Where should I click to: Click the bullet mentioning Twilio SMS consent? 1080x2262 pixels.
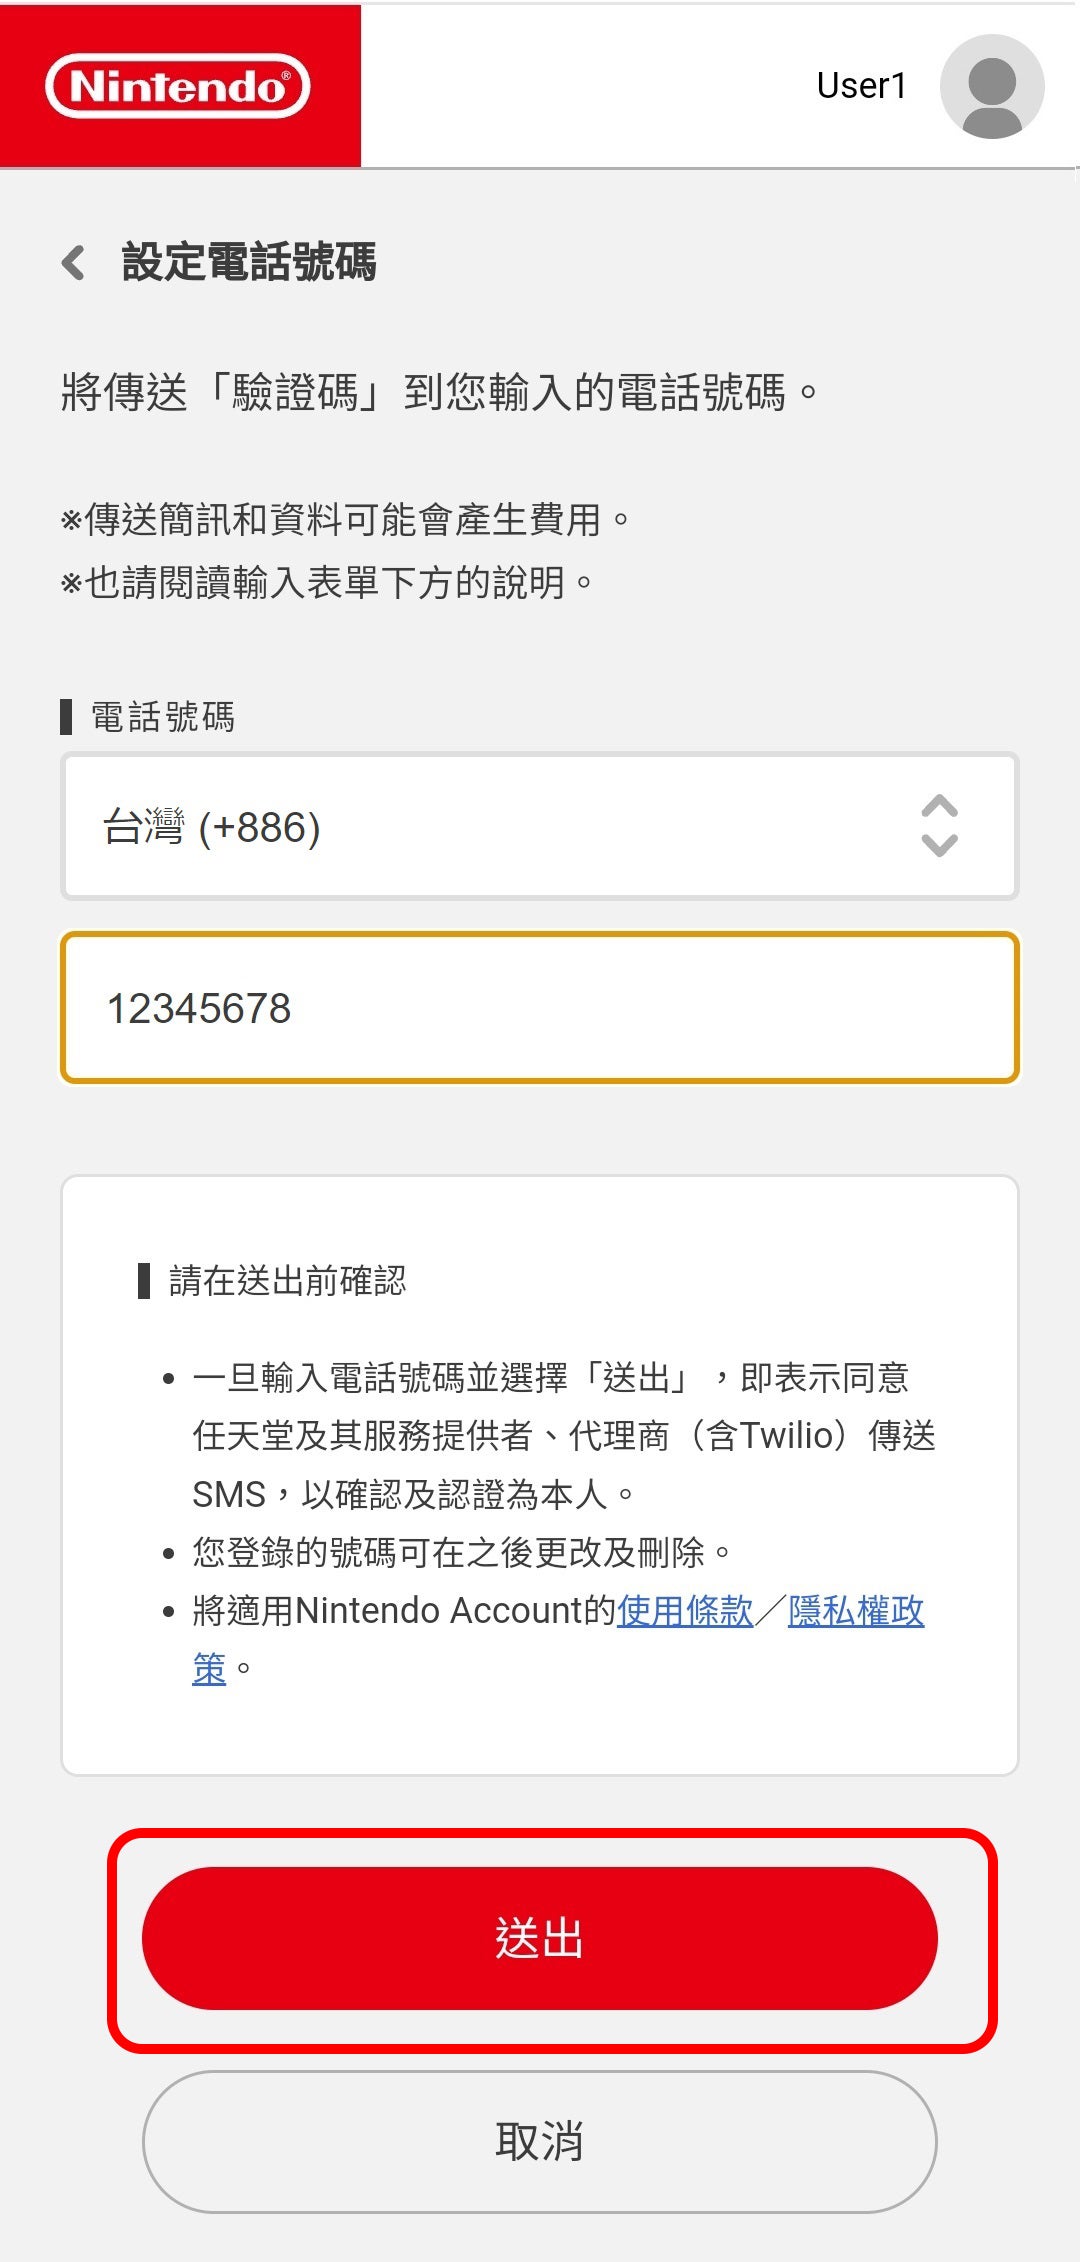point(564,1436)
